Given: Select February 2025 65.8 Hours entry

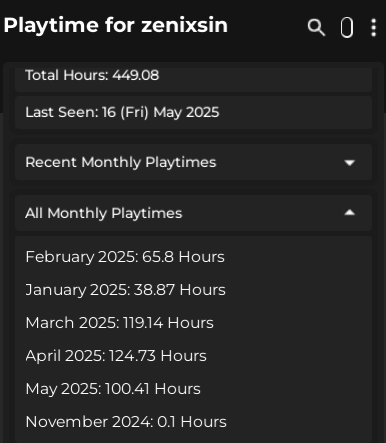Looking at the screenshot, I should pos(125,257).
